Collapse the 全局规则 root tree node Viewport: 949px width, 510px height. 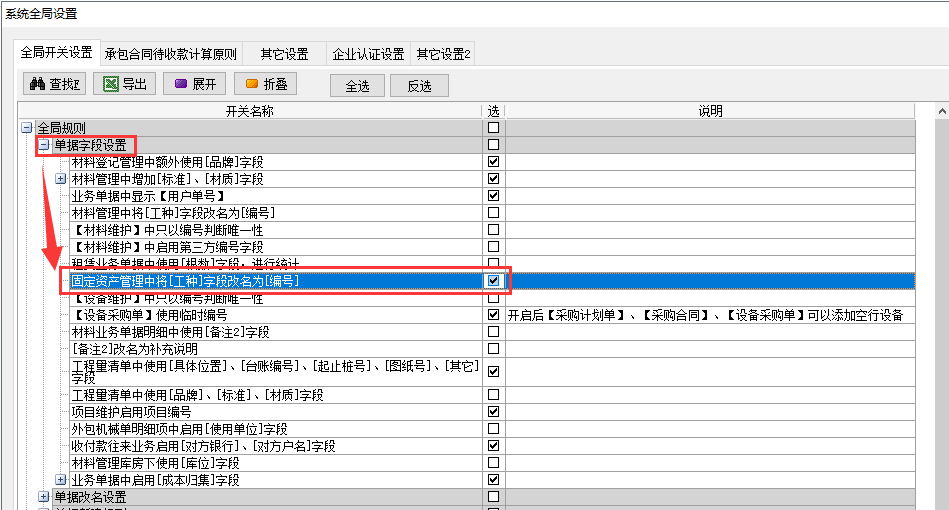tap(27, 129)
